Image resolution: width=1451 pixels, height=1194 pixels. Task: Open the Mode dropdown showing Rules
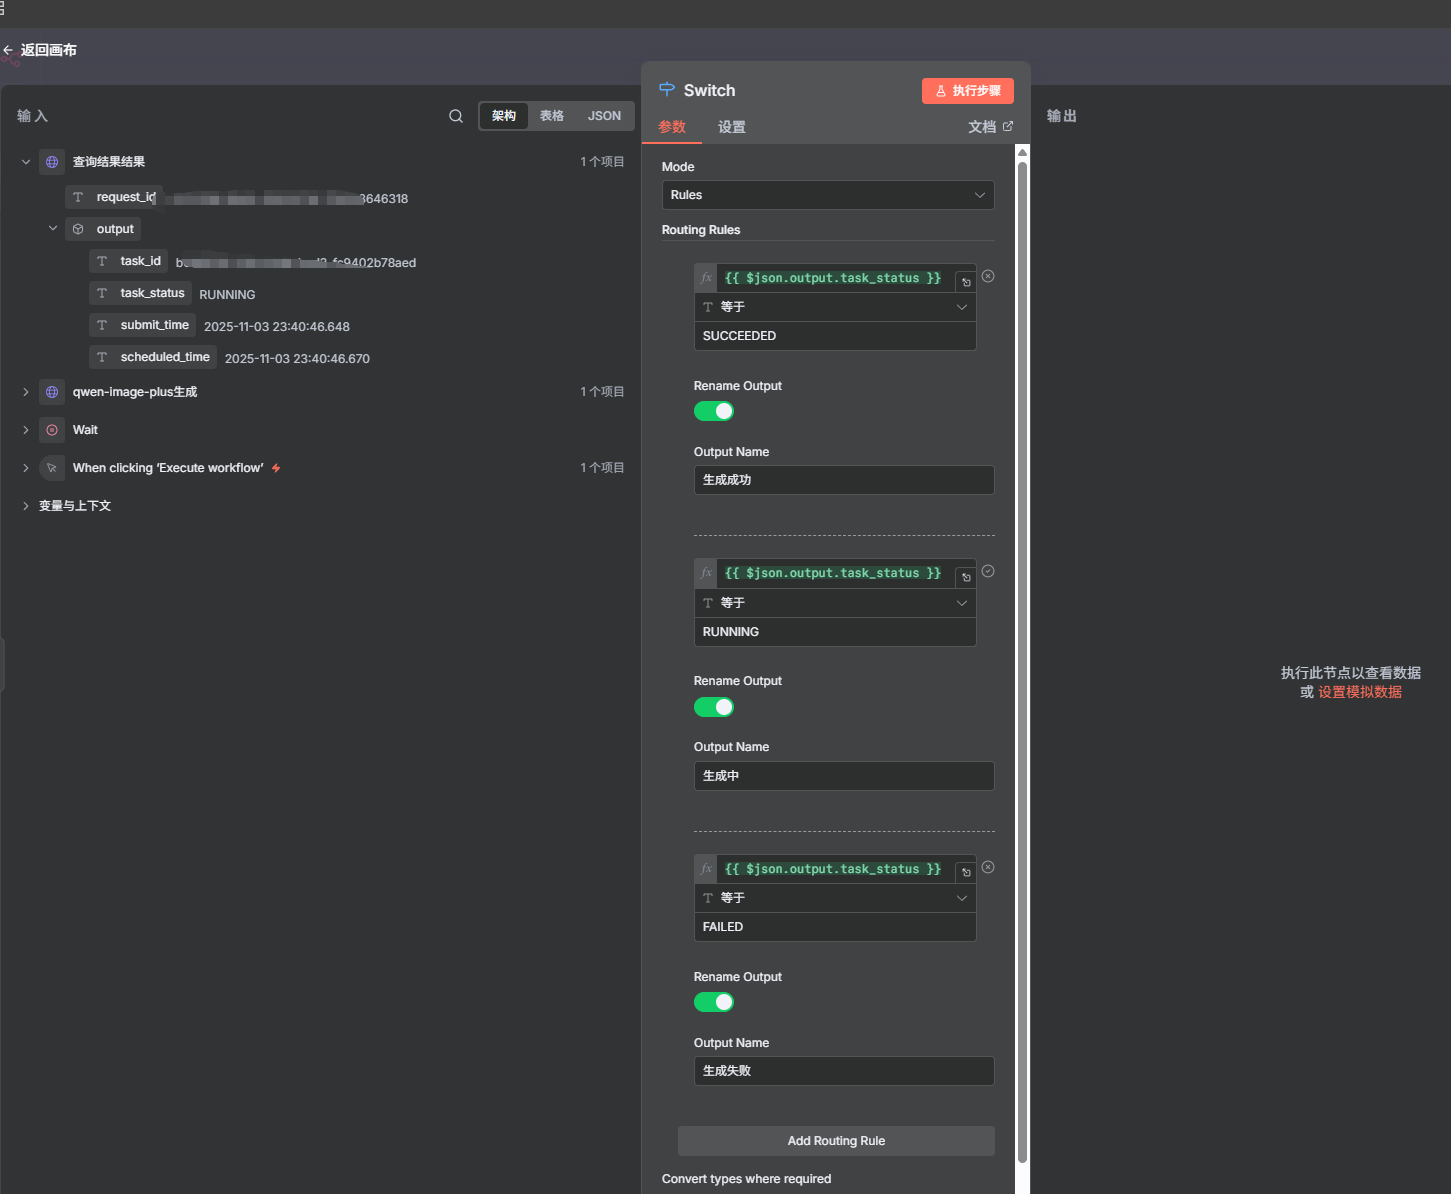[x=828, y=195]
